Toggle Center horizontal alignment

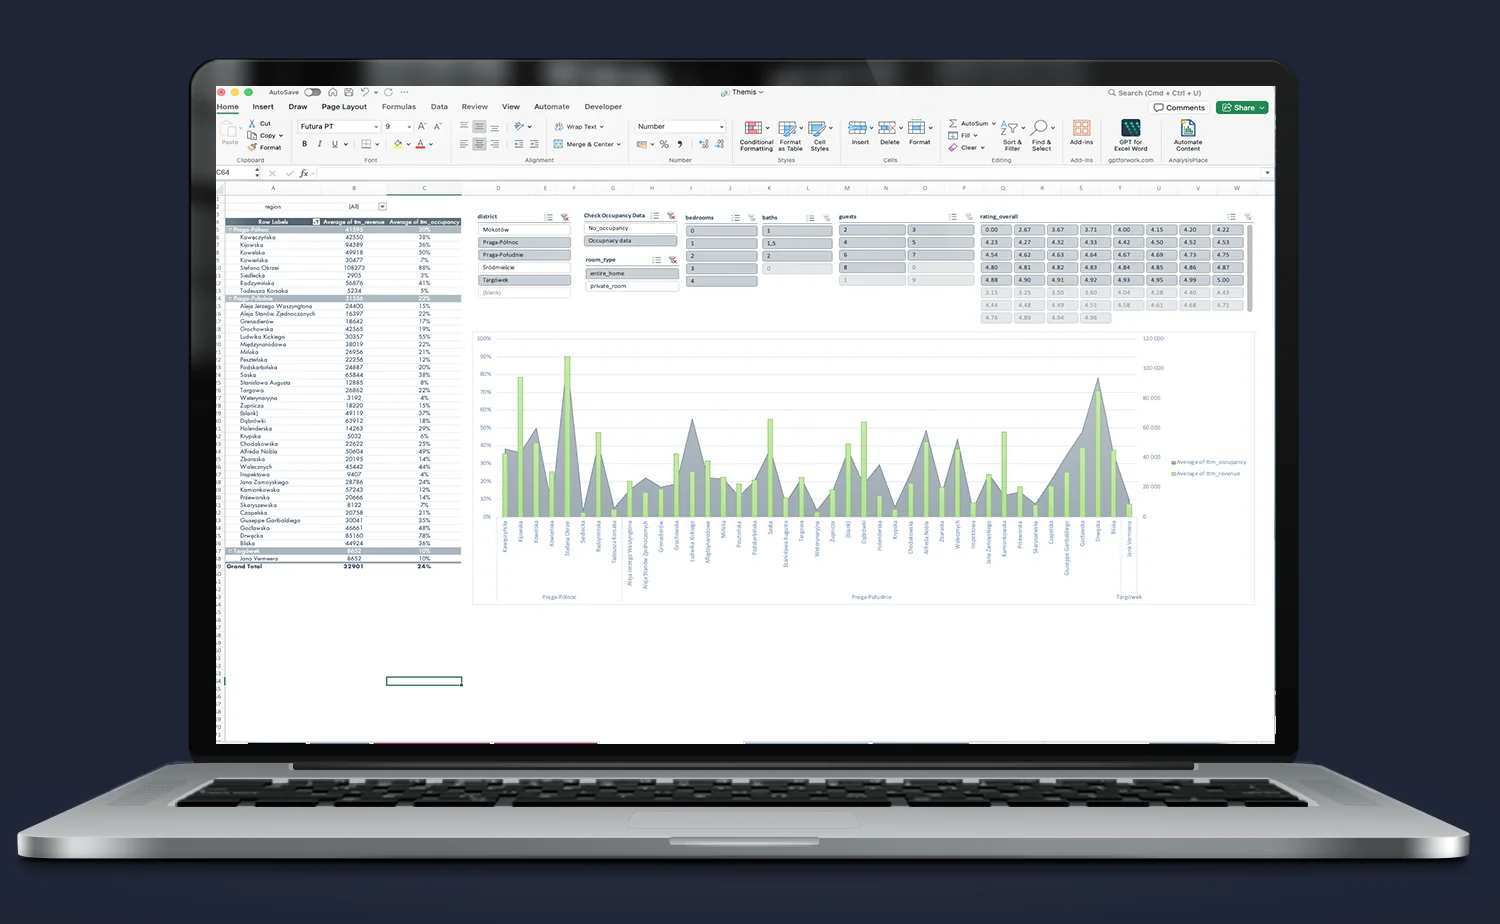click(479, 144)
